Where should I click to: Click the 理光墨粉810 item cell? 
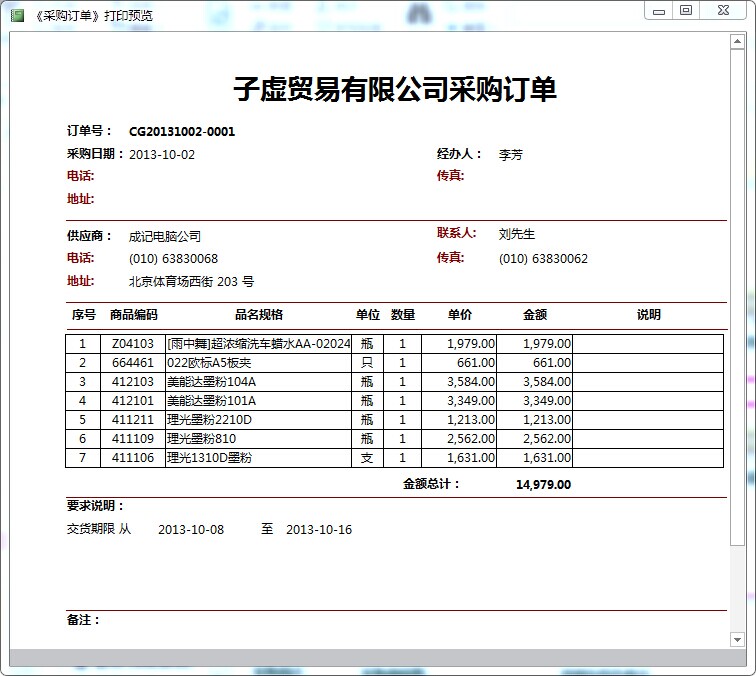(x=201, y=439)
